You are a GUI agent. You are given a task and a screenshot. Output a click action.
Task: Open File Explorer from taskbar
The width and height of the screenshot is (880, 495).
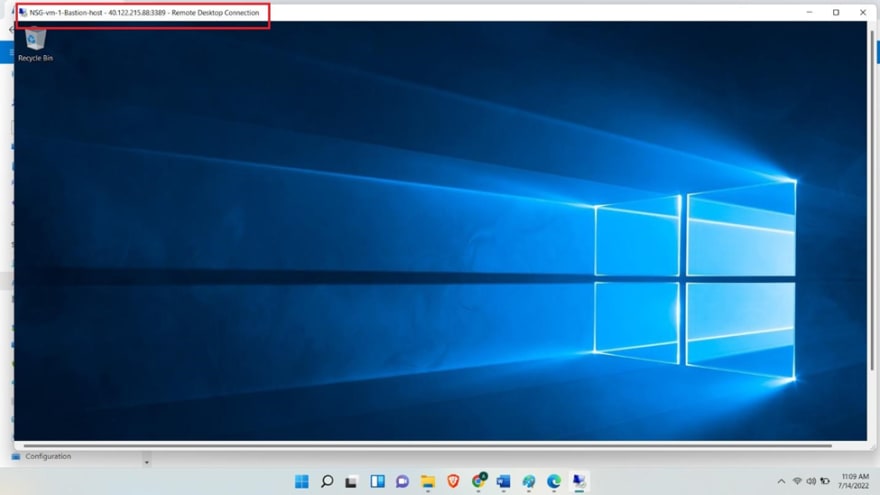428,481
